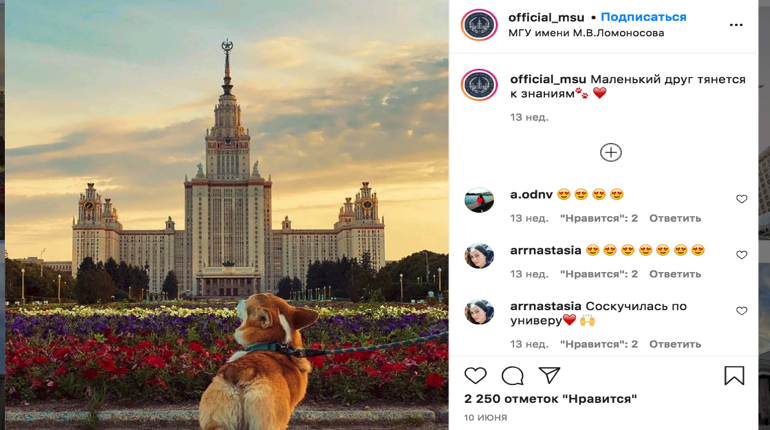
Task: Like arrnastasia's emoji comment heart
Action: 742,255
